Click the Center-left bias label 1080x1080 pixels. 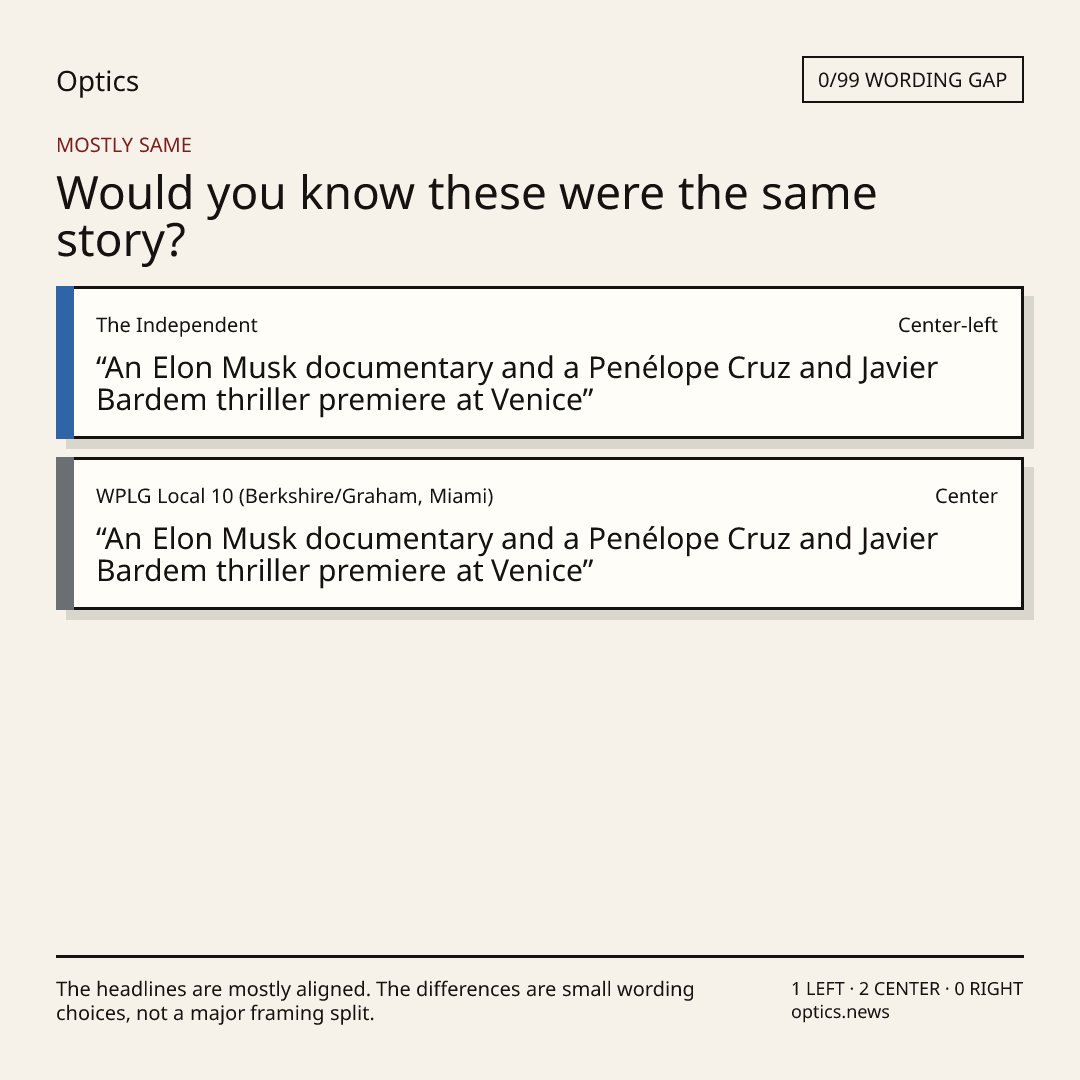click(x=947, y=325)
